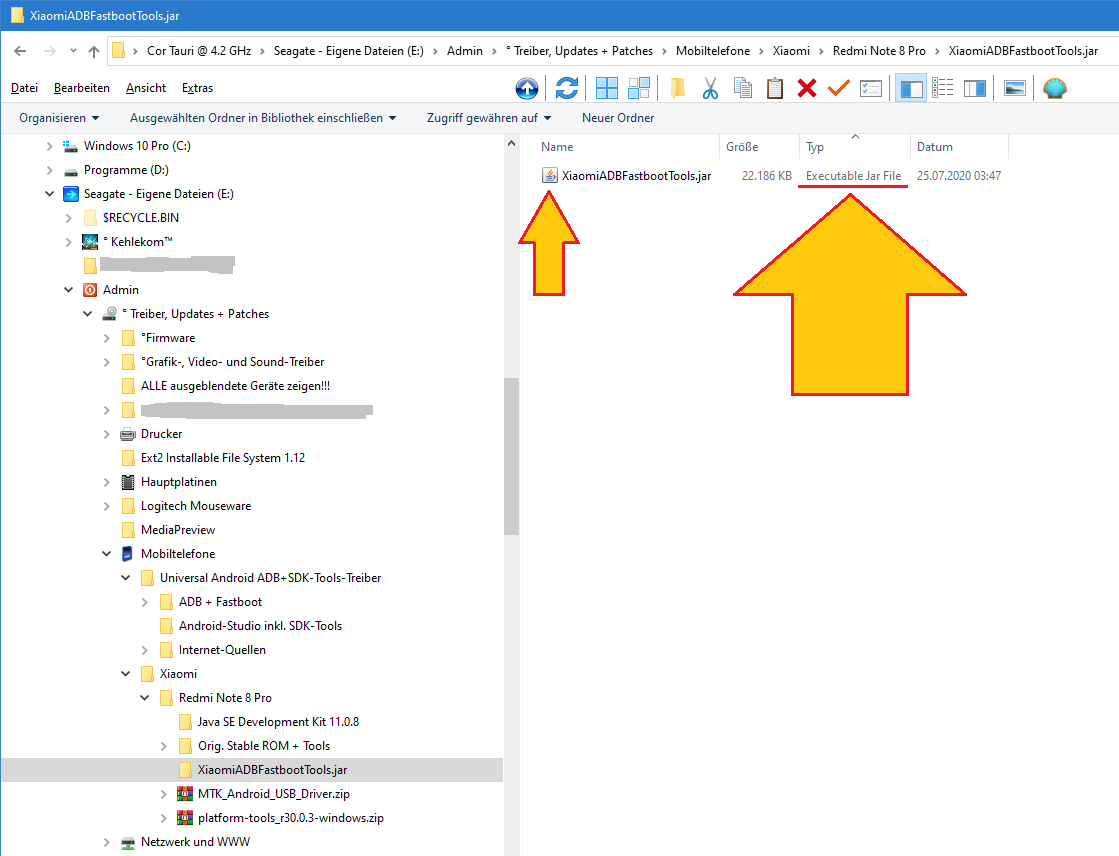The width and height of the screenshot is (1119, 856).
Task: Click the red X Delete icon
Action: 806,89
